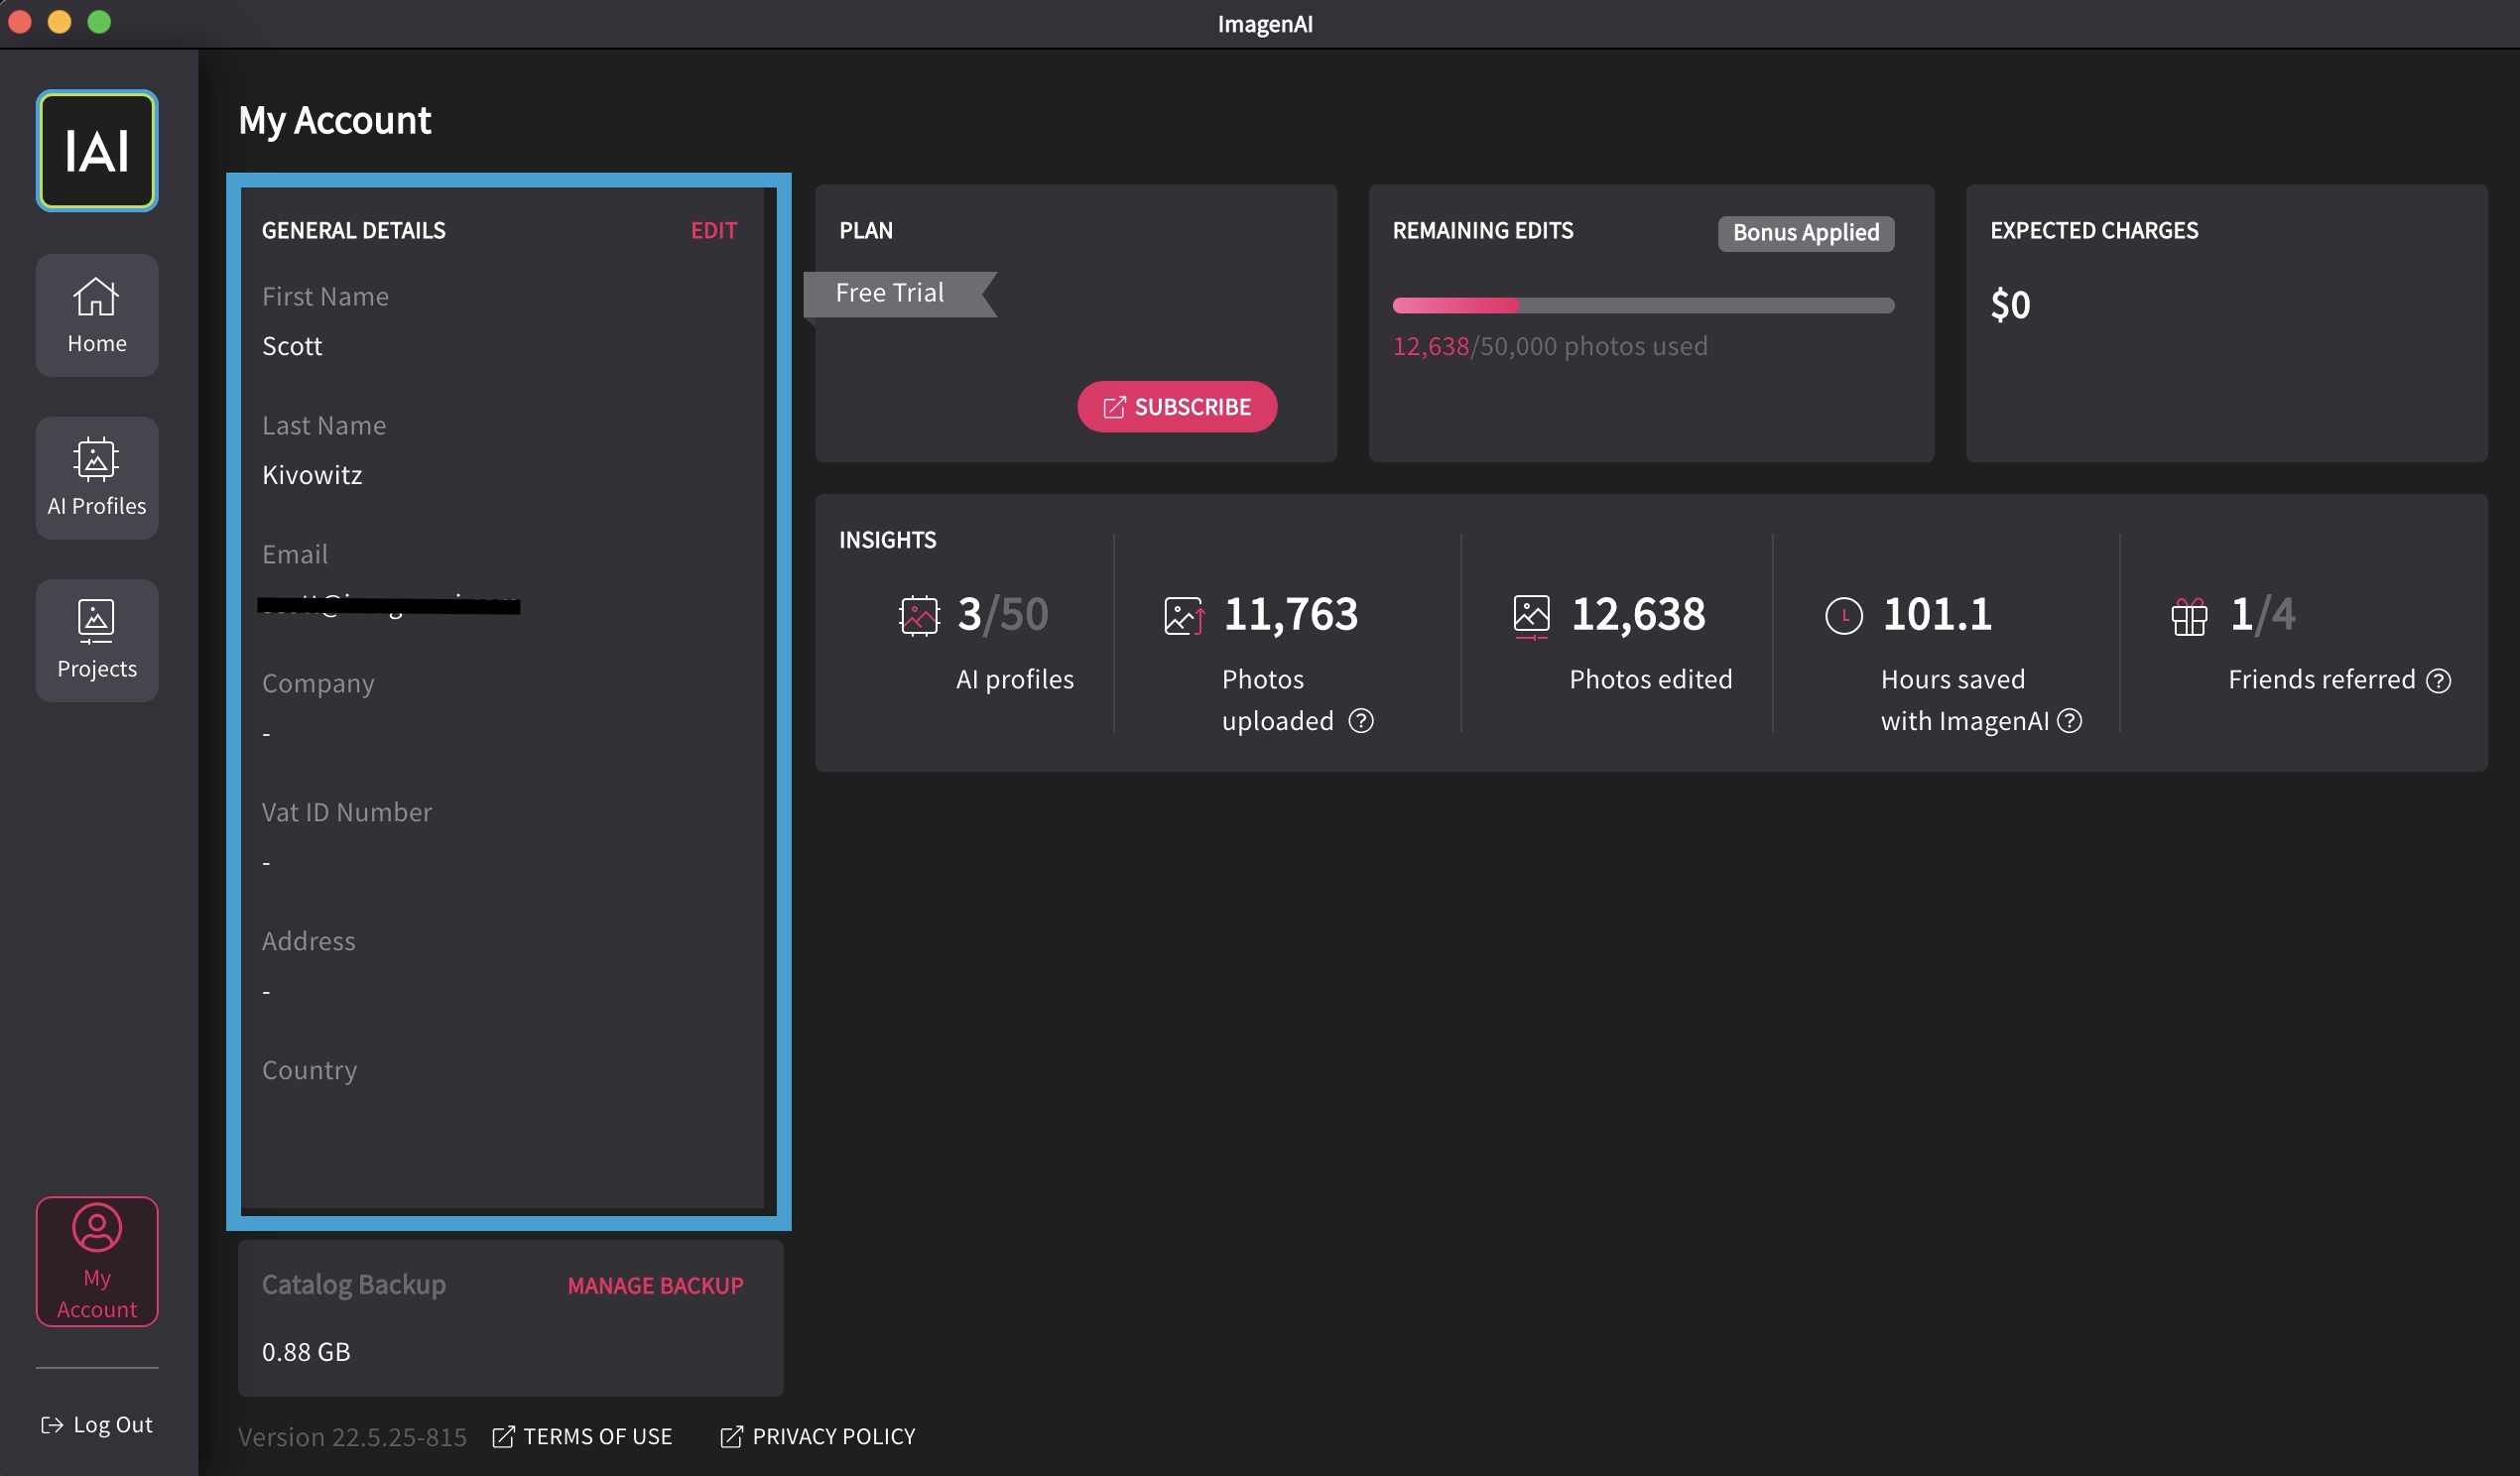Click the external-link icon beside Privacy Policy

732,1437
